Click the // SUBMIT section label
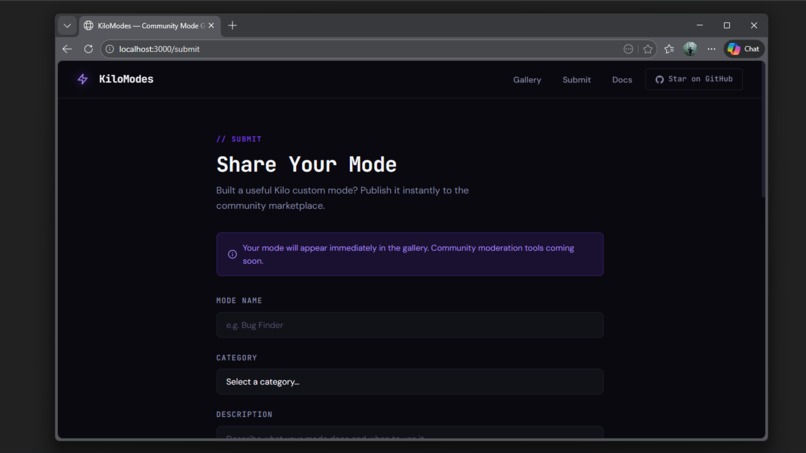 239,139
